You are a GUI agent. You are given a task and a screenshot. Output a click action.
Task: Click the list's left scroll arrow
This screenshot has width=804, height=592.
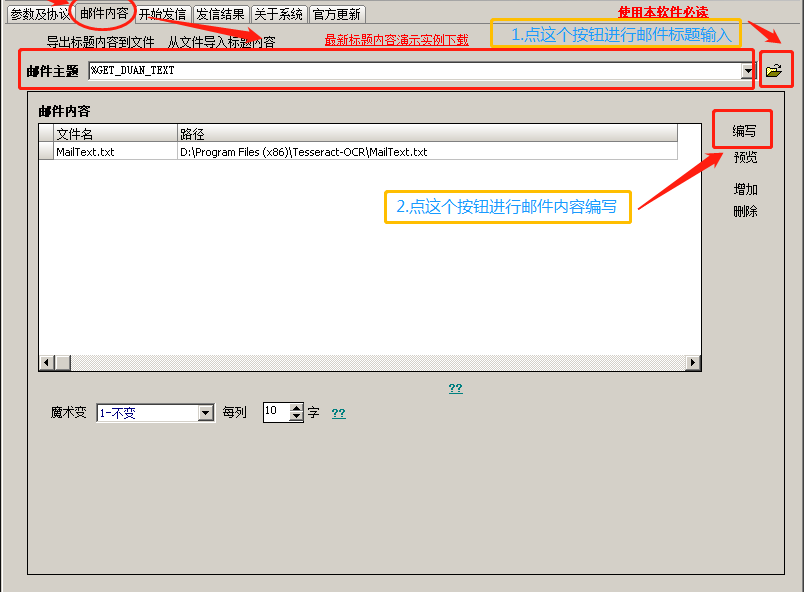tap(47, 363)
